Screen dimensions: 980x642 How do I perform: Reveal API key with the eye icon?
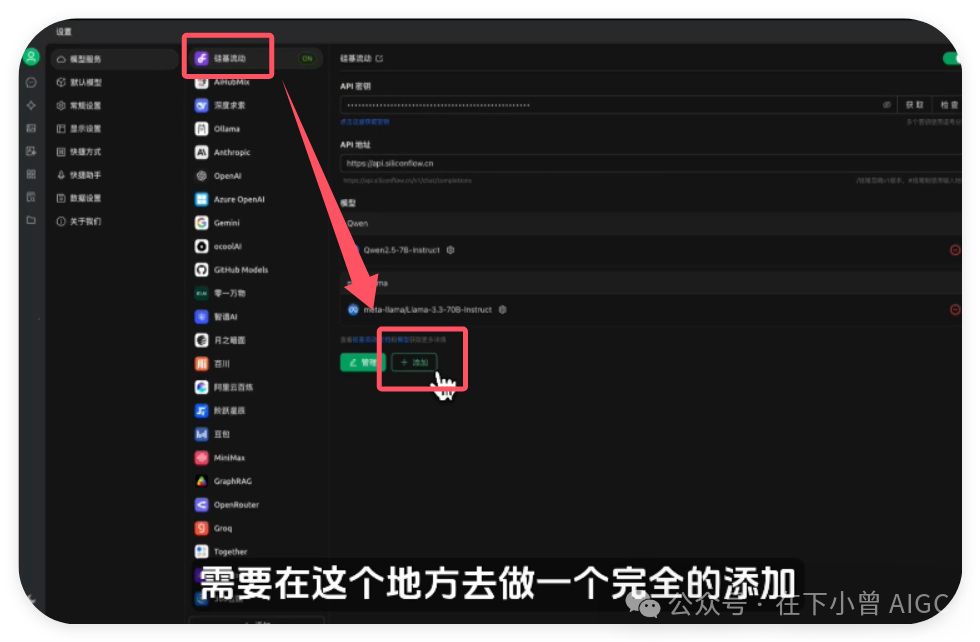point(886,105)
